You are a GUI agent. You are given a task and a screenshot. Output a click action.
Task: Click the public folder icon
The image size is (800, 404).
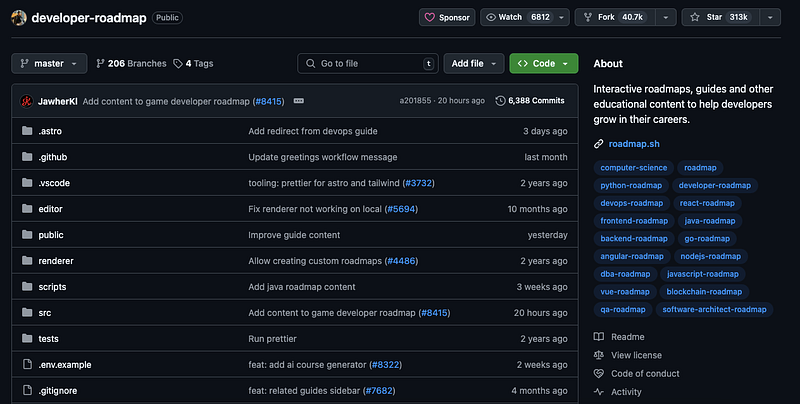pyautogui.click(x=27, y=235)
